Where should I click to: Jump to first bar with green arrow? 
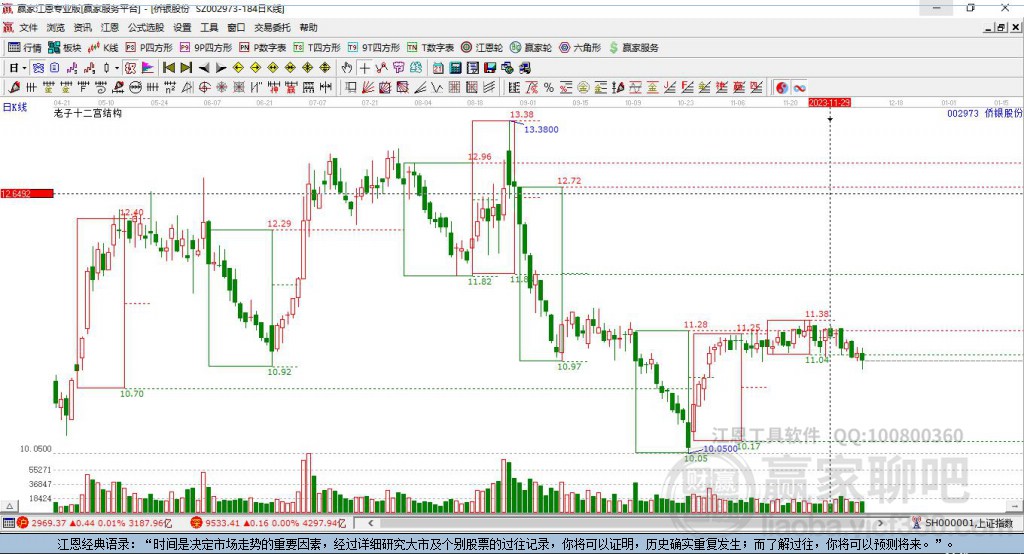169,68
